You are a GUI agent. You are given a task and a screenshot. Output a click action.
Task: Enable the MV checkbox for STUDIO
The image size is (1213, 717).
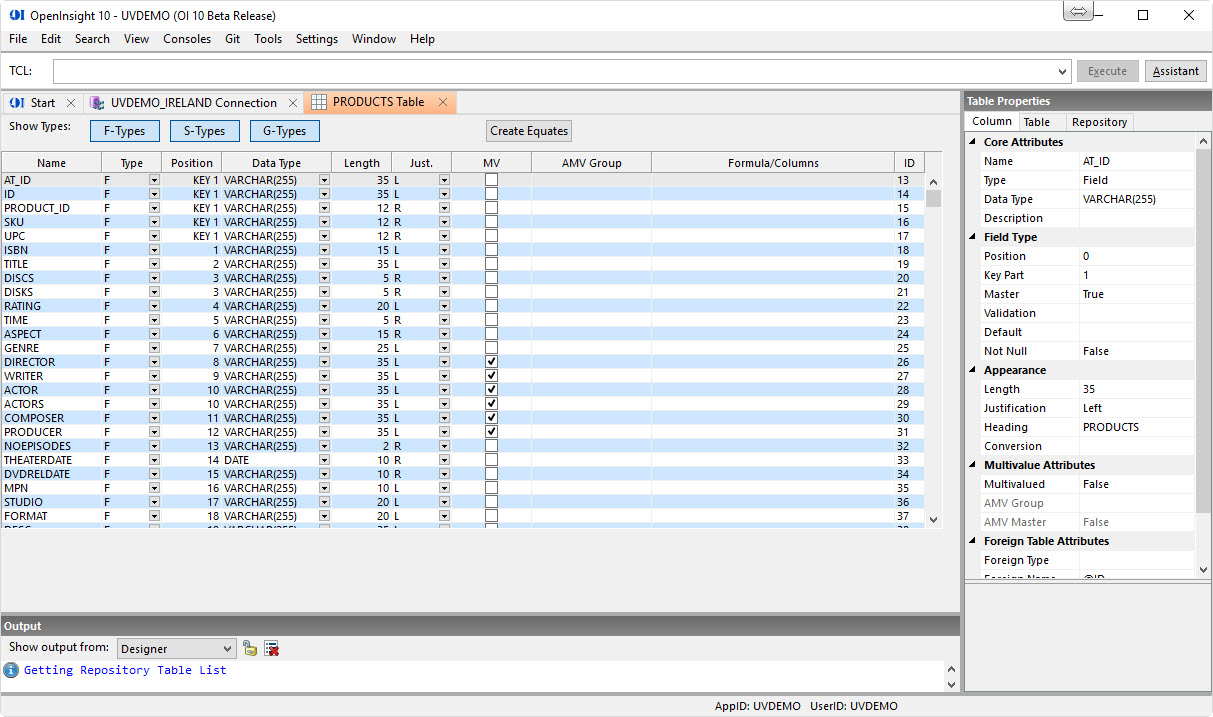[x=491, y=502]
